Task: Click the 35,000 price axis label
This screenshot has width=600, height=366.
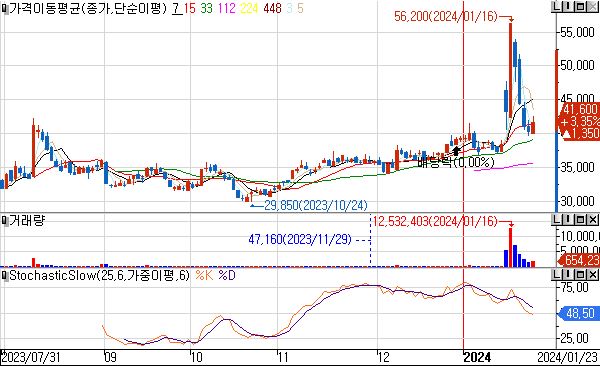Action: (x=577, y=167)
